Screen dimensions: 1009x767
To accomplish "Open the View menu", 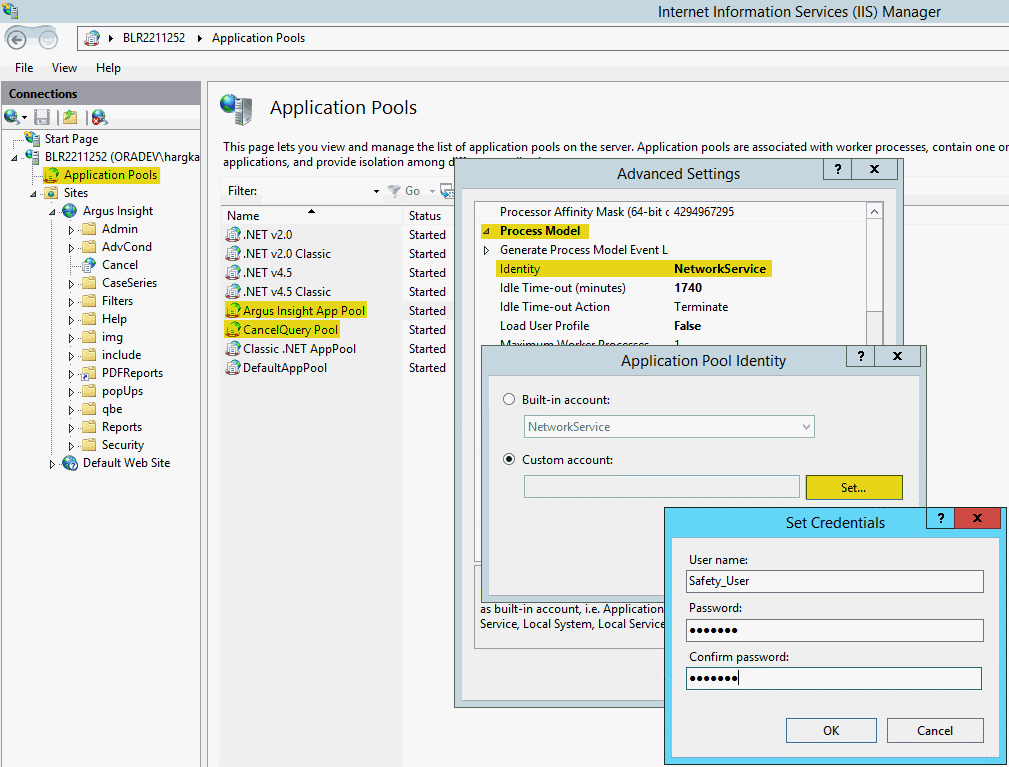I will click(64, 68).
